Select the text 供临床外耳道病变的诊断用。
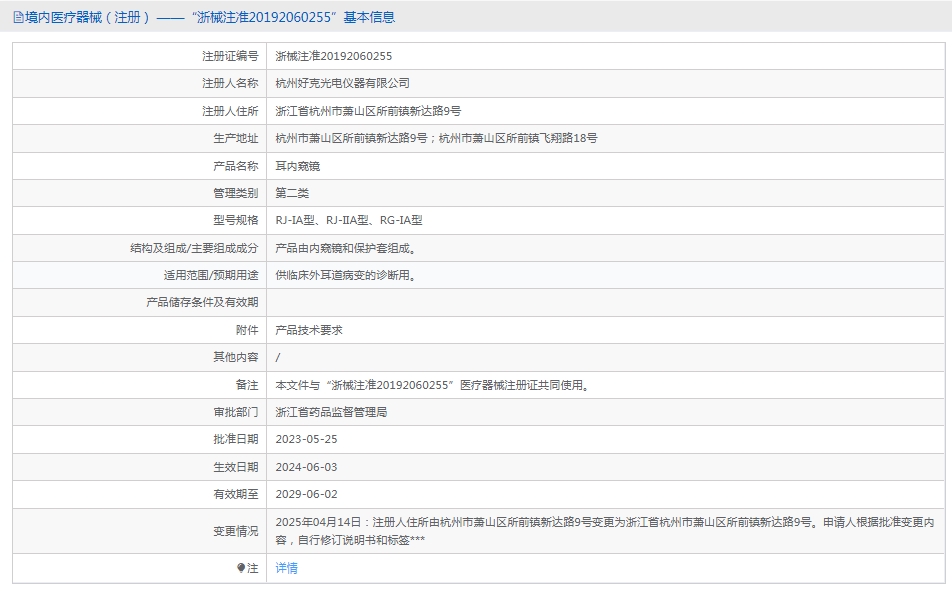This screenshot has height=591, width=952. tap(346, 275)
